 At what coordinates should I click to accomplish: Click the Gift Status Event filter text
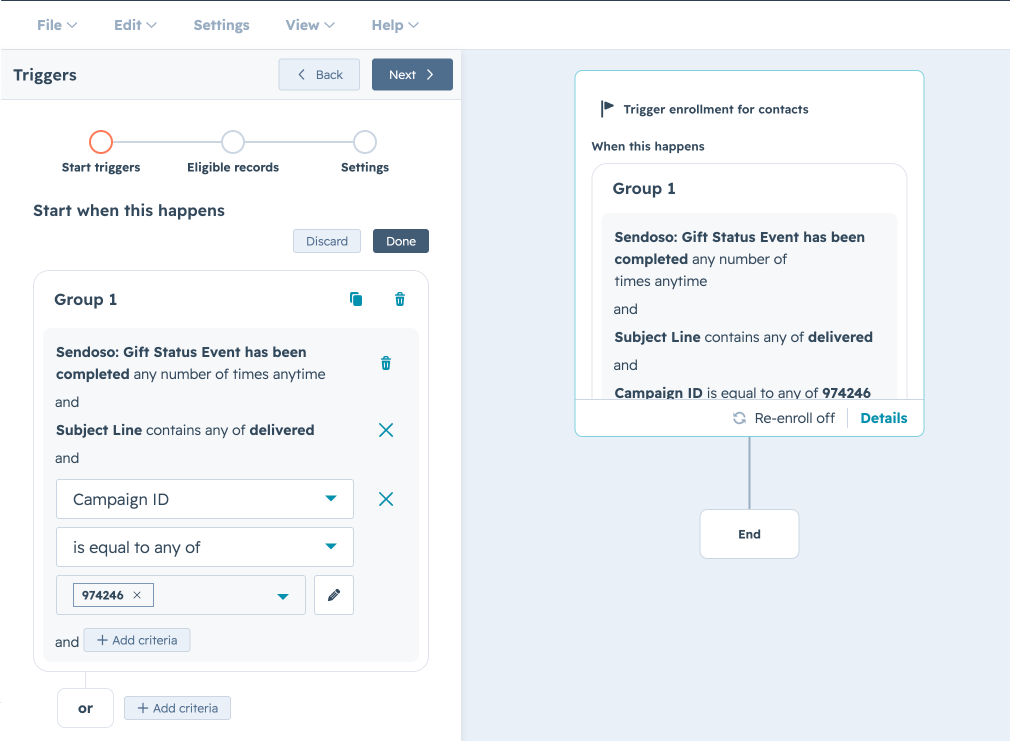(191, 363)
